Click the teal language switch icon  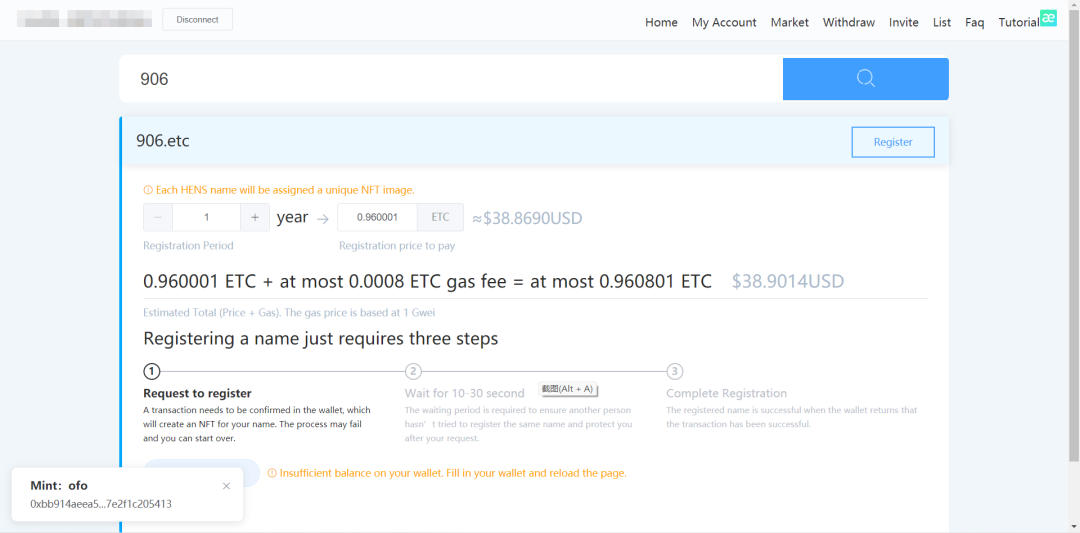coord(1048,18)
